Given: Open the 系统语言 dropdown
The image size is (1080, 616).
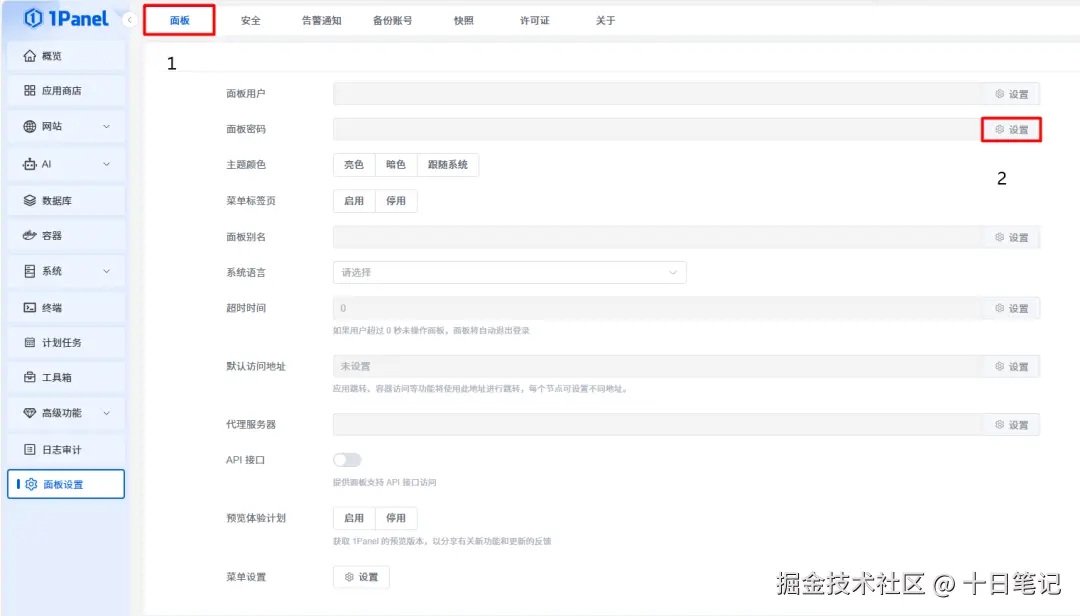Looking at the screenshot, I should [510, 272].
